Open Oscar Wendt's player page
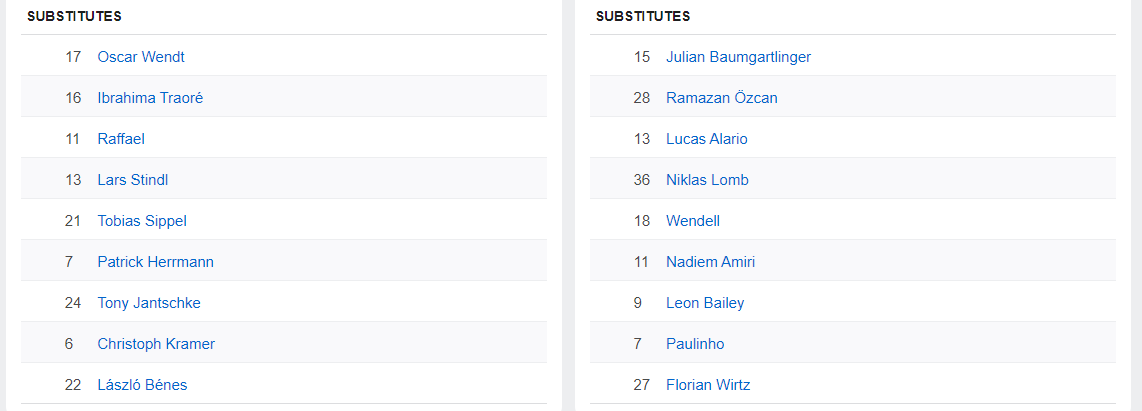This screenshot has width=1142, height=411. tap(141, 57)
